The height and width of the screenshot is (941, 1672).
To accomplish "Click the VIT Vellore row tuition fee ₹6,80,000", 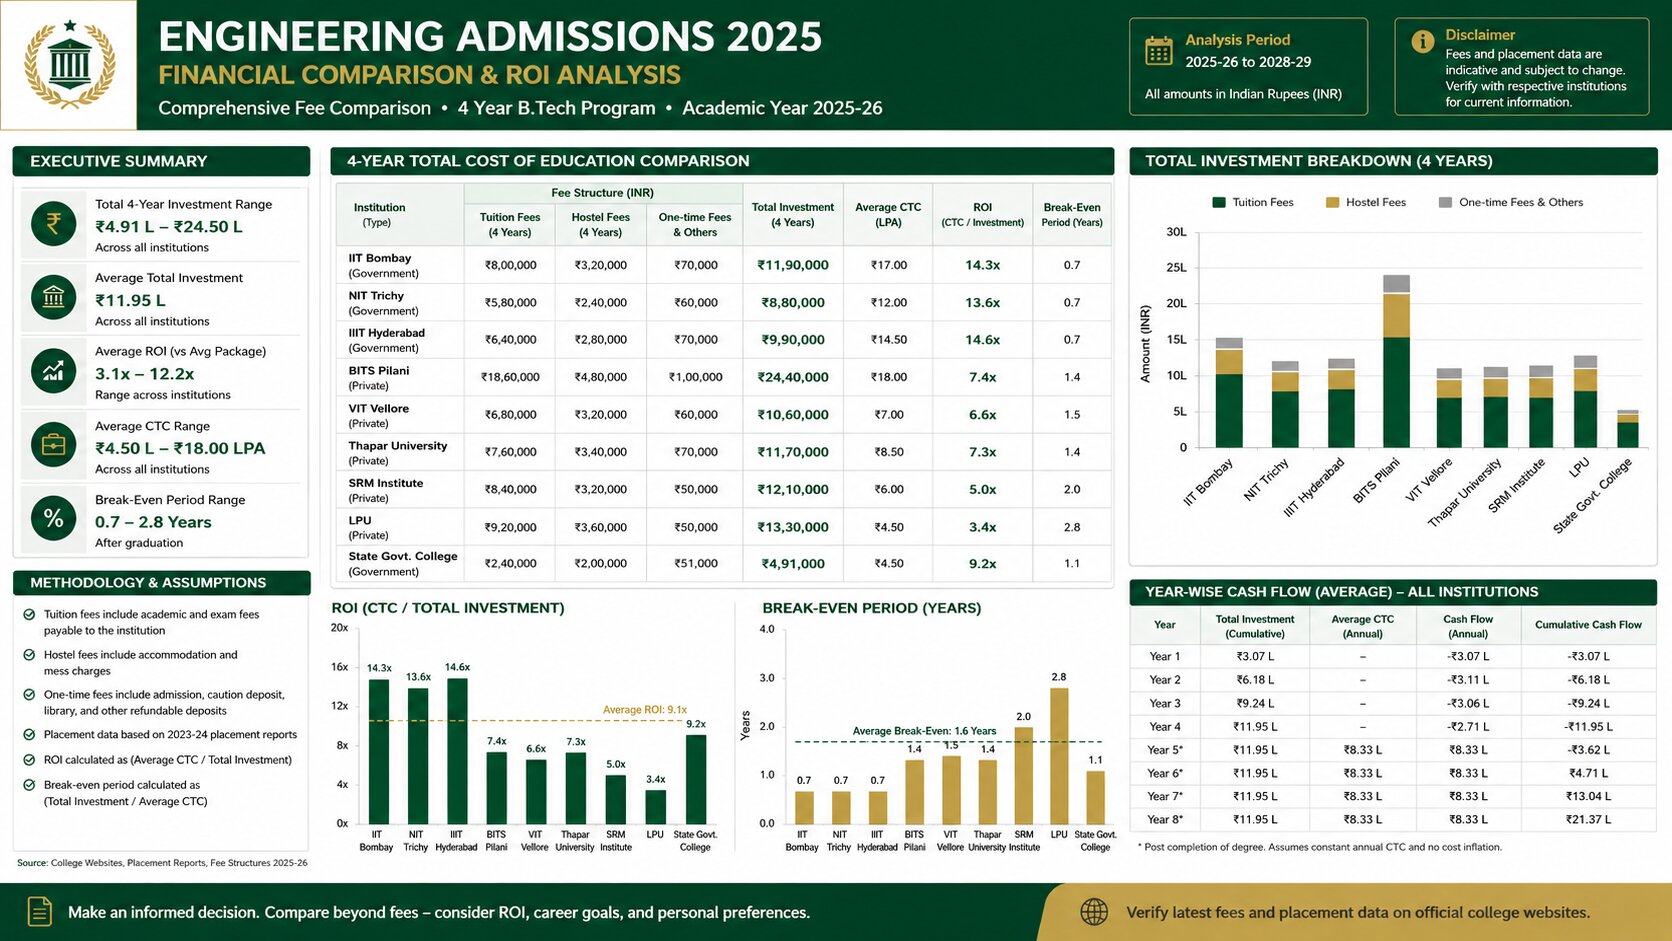I will (510, 415).
